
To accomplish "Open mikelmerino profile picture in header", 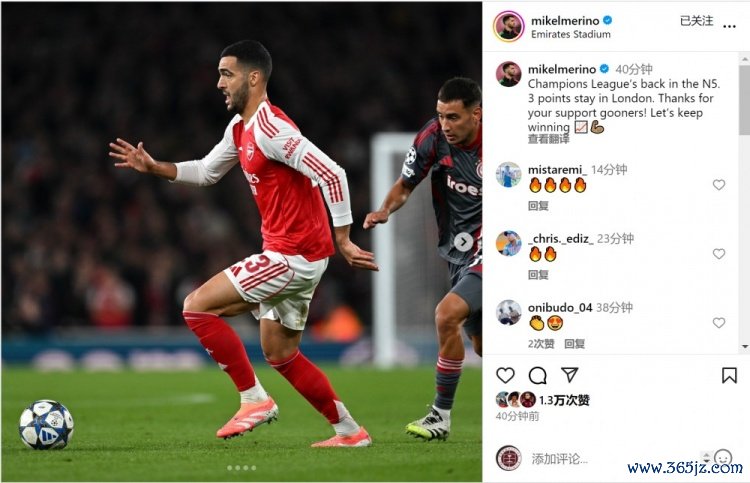I will point(508,26).
